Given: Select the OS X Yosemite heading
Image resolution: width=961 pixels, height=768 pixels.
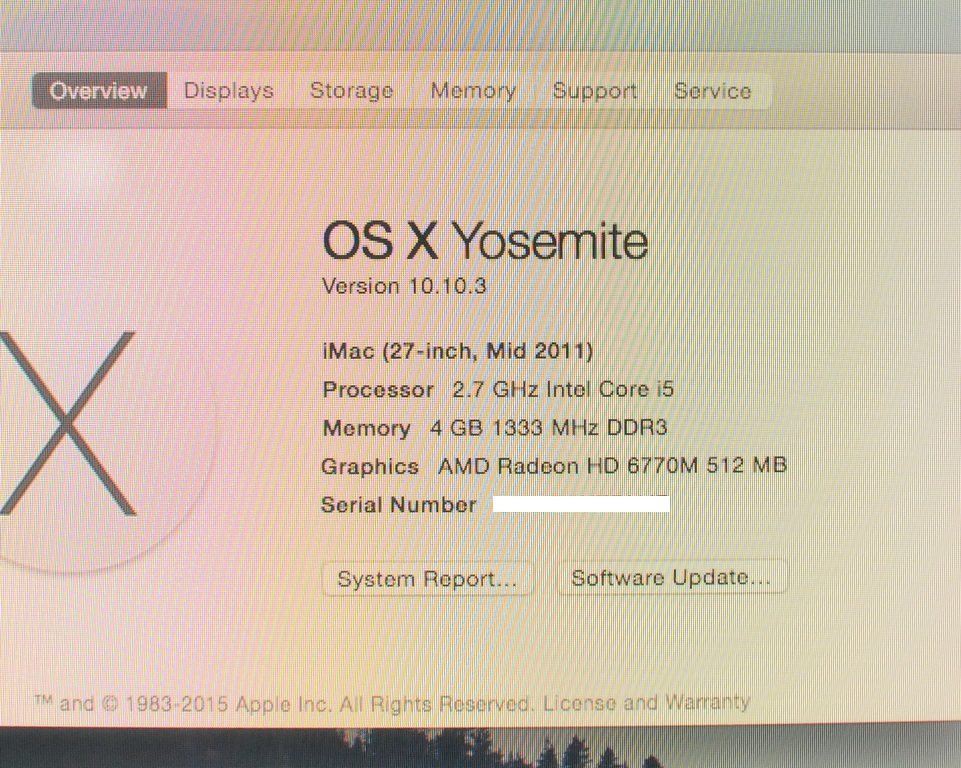Looking at the screenshot, I should 485,240.
